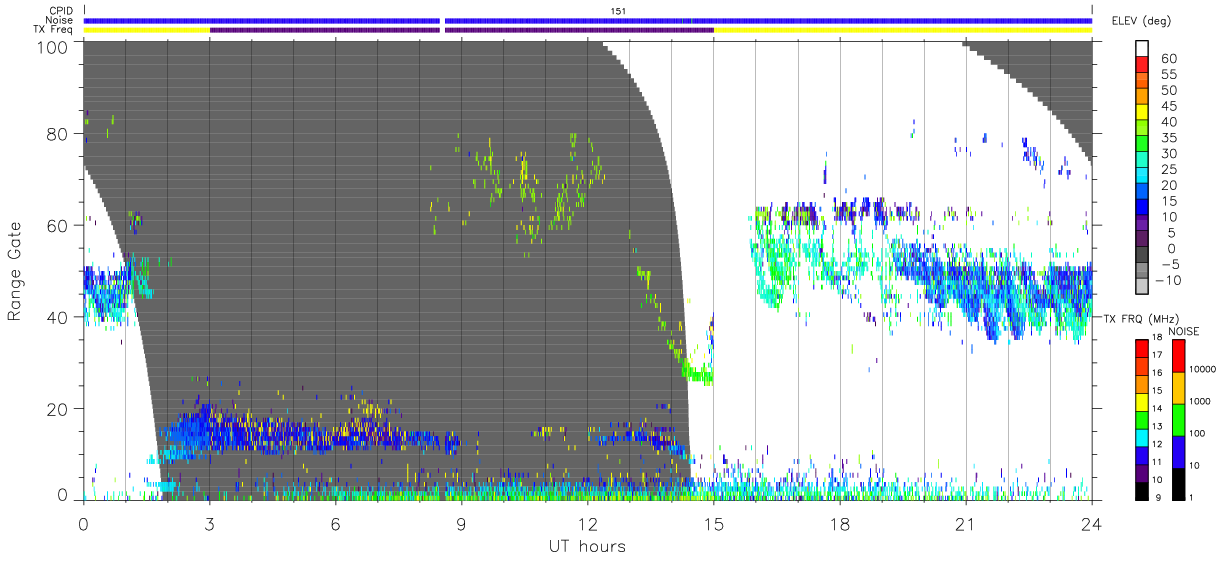Viewport: 1228px width, 567px height.
Task: Click the '15' tick on the UT hours axis
Action: (713, 524)
